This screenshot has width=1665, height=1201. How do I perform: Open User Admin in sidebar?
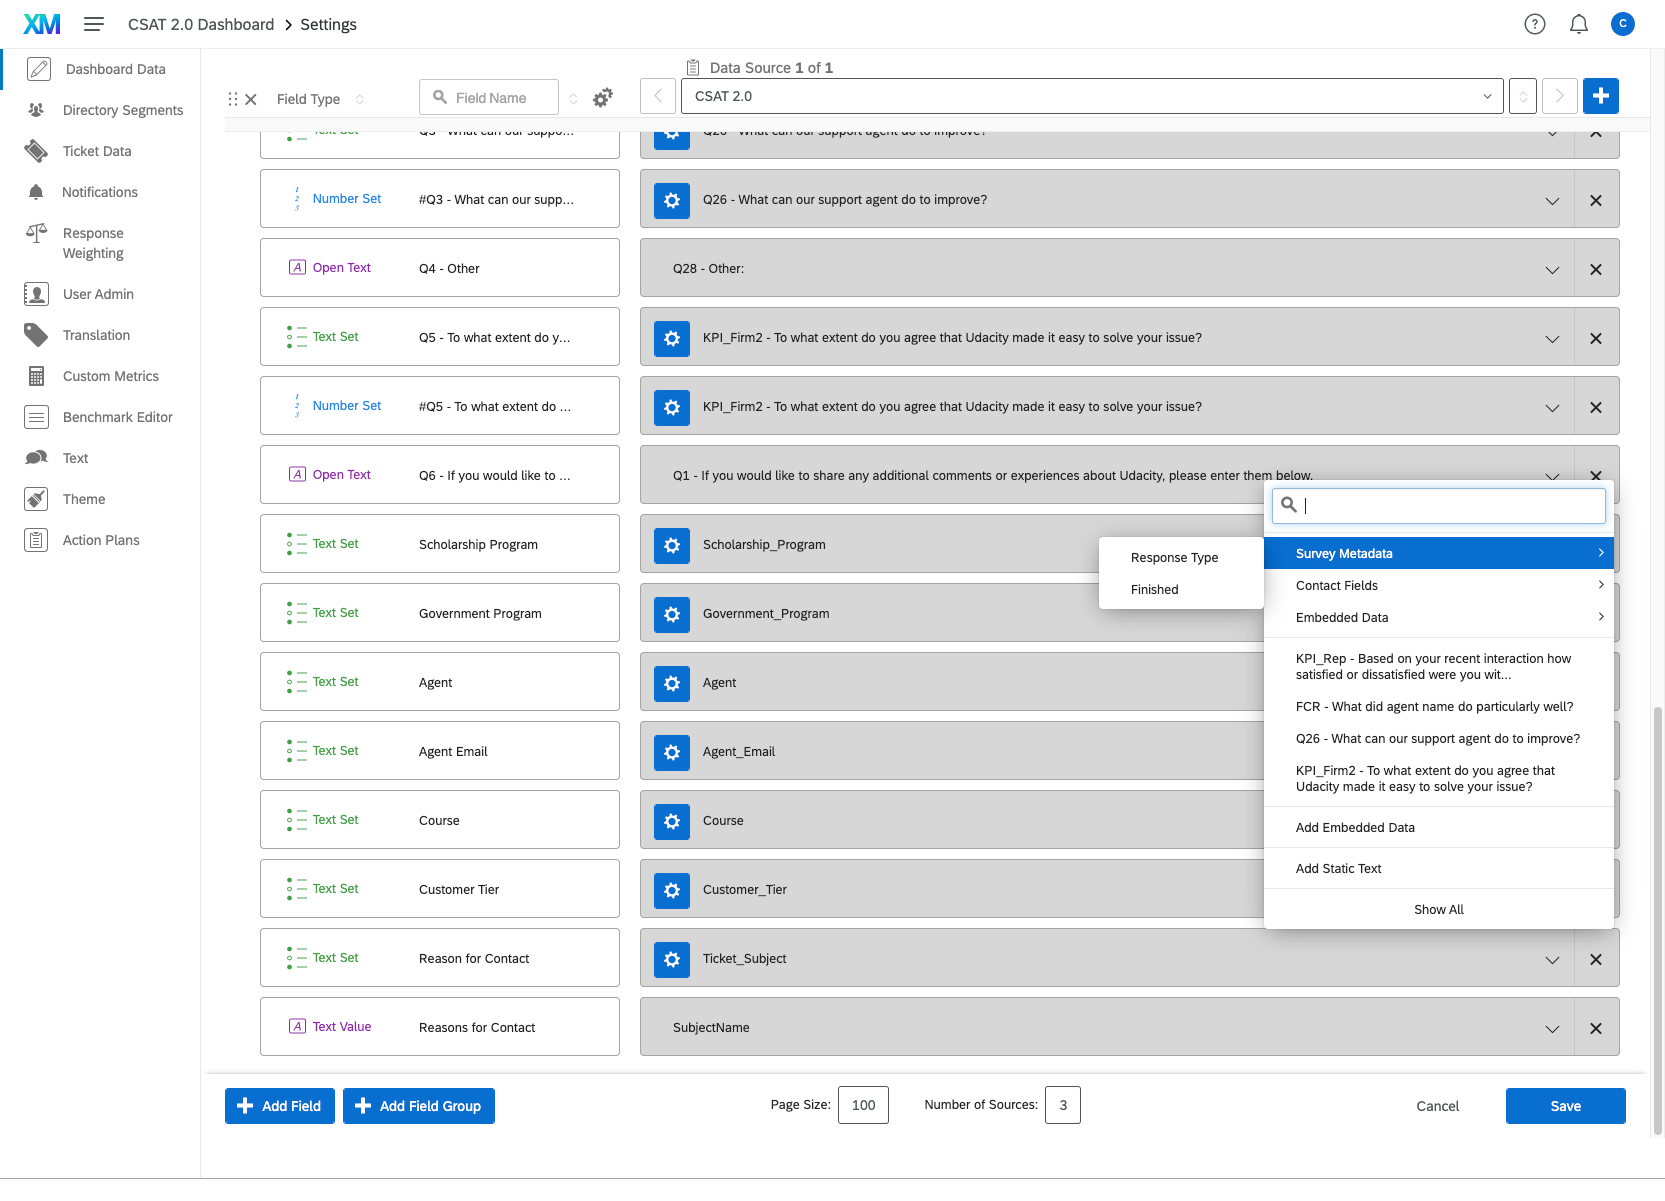(100, 294)
